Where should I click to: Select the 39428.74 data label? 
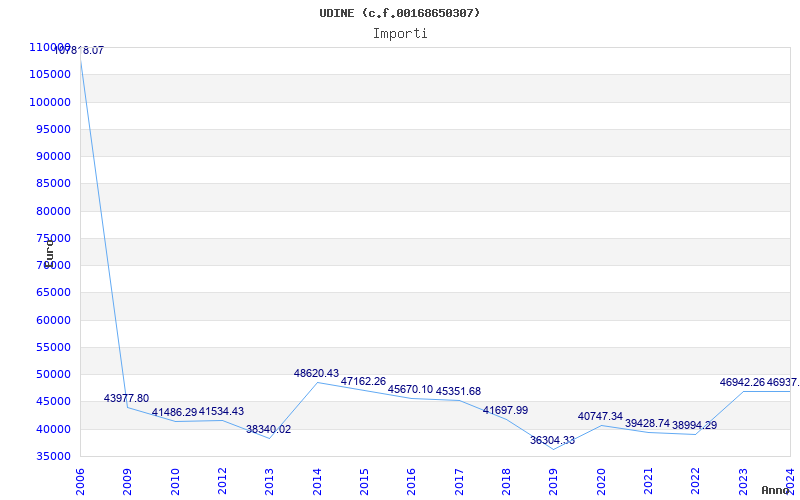click(x=647, y=423)
